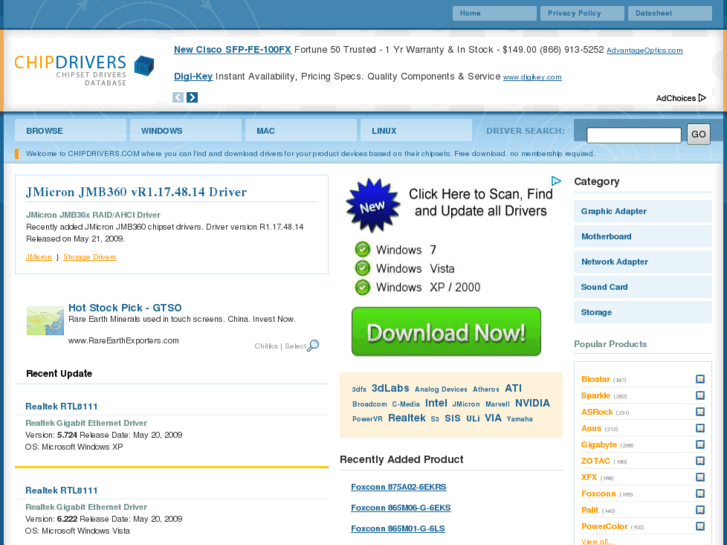The image size is (727, 545).
Task: Click the square icon beside Asus
Action: click(x=700, y=428)
